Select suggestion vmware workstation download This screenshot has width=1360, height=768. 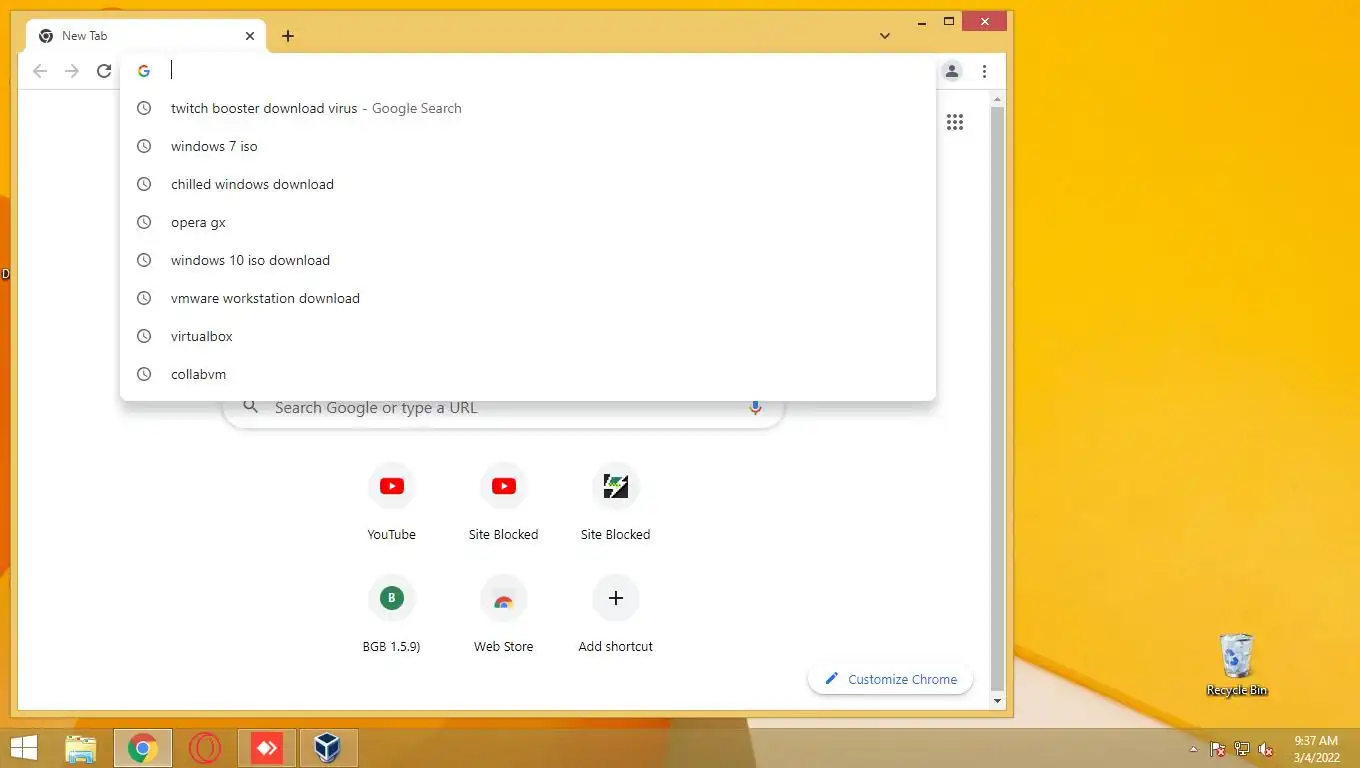pyautogui.click(x=528, y=298)
